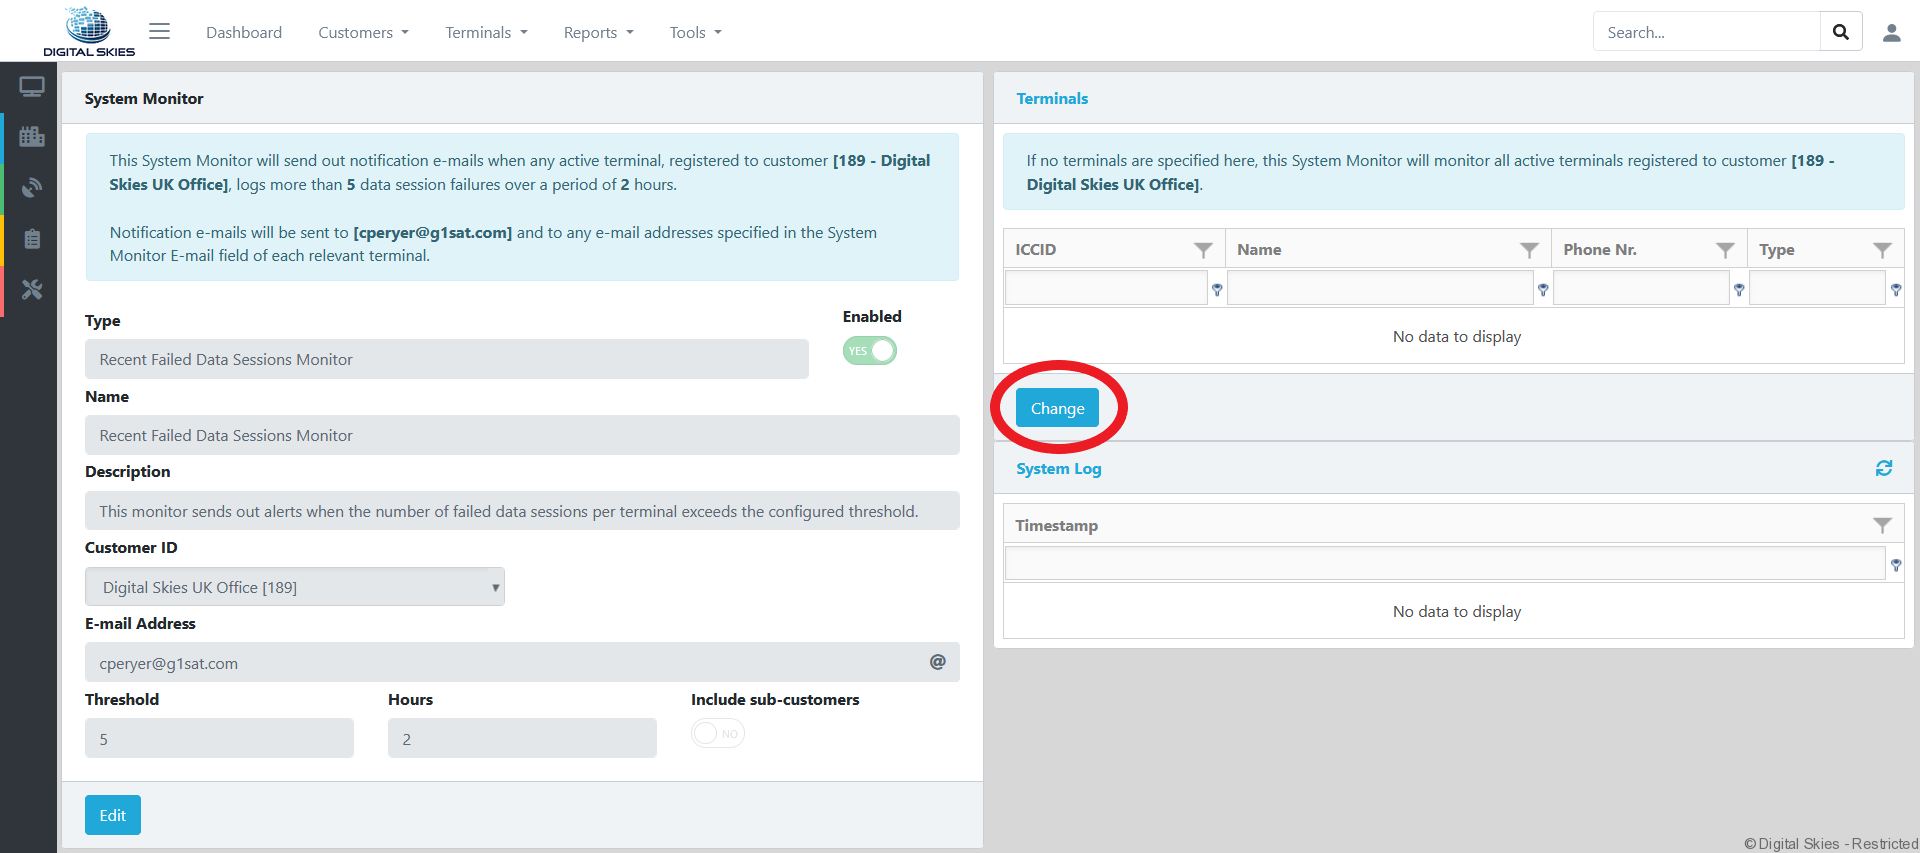The height and width of the screenshot is (853, 1920).
Task: Open the Tools menu
Action: pyautogui.click(x=695, y=33)
